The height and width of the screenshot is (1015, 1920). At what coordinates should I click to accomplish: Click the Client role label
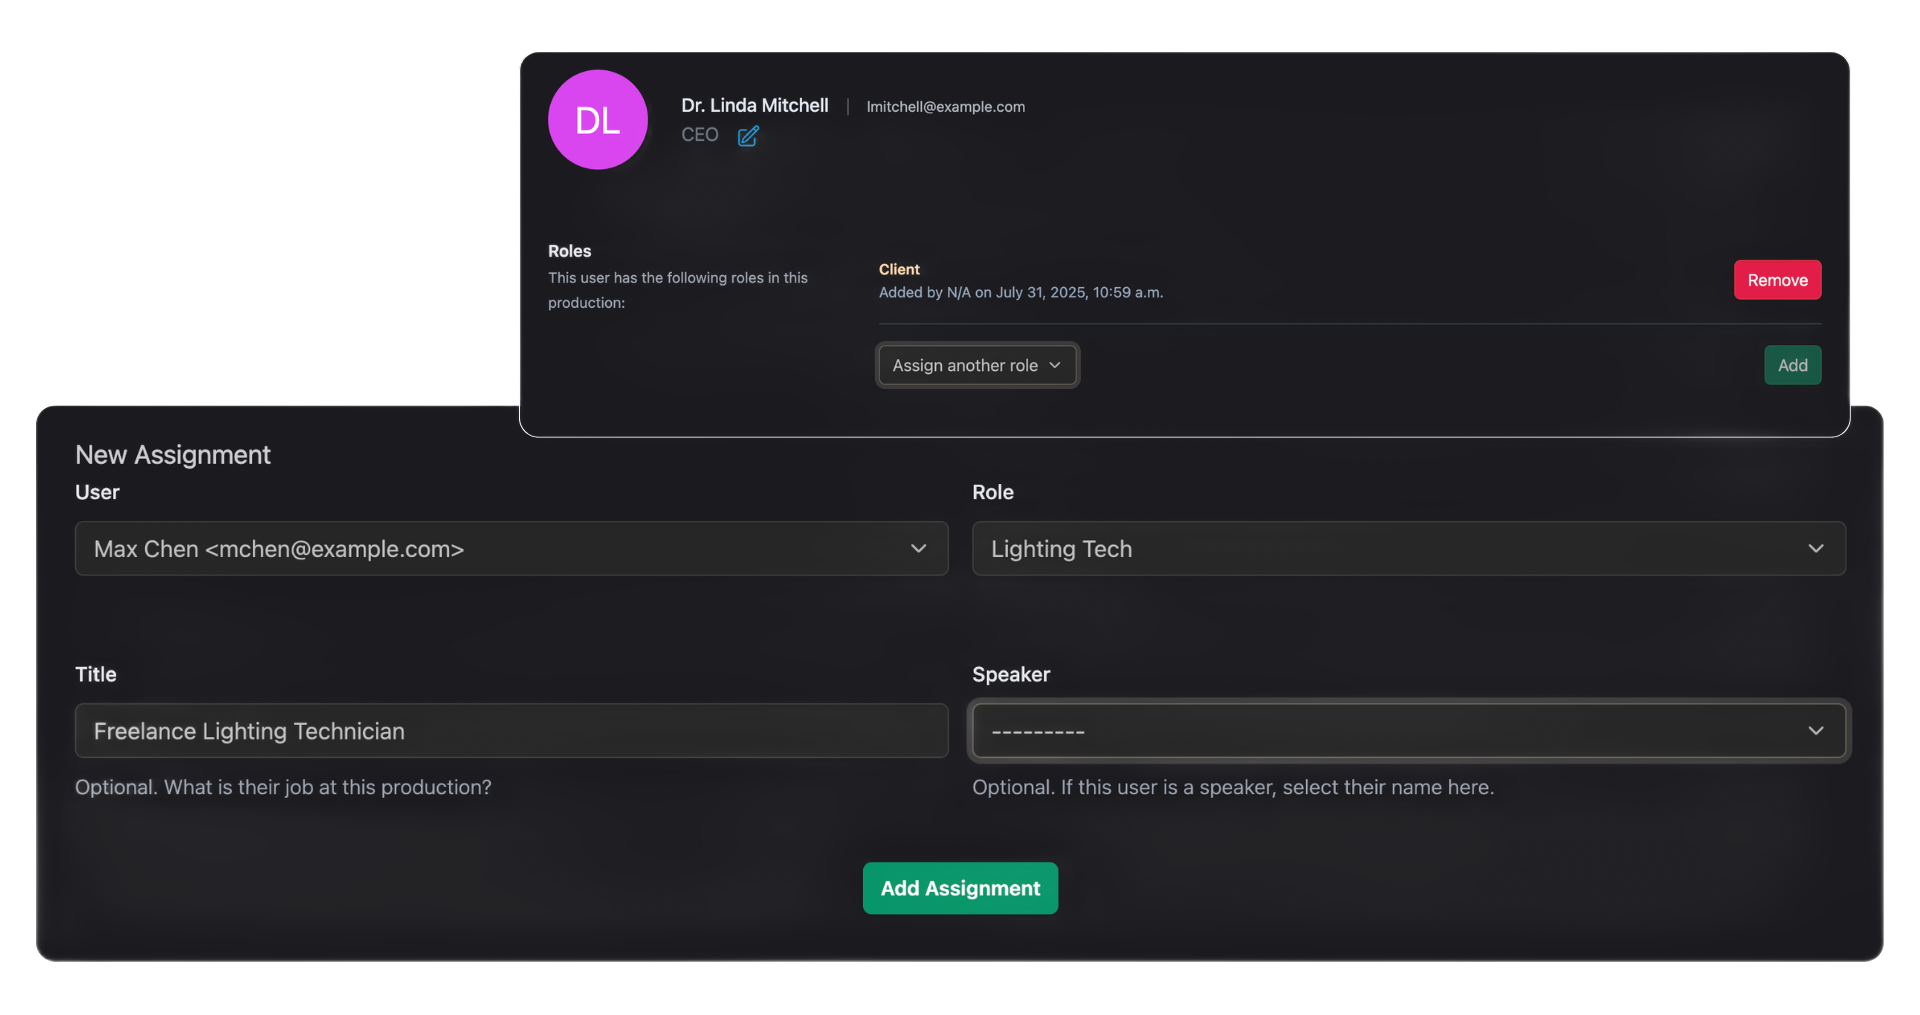pyautogui.click(x=899, y=269)
